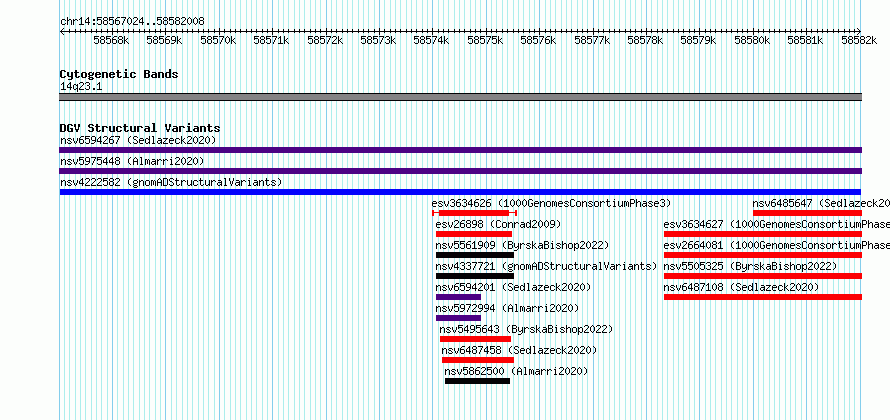Click the 14q23.1 band label
Screen dimensions: 890x420
click(x=81, y=86)
